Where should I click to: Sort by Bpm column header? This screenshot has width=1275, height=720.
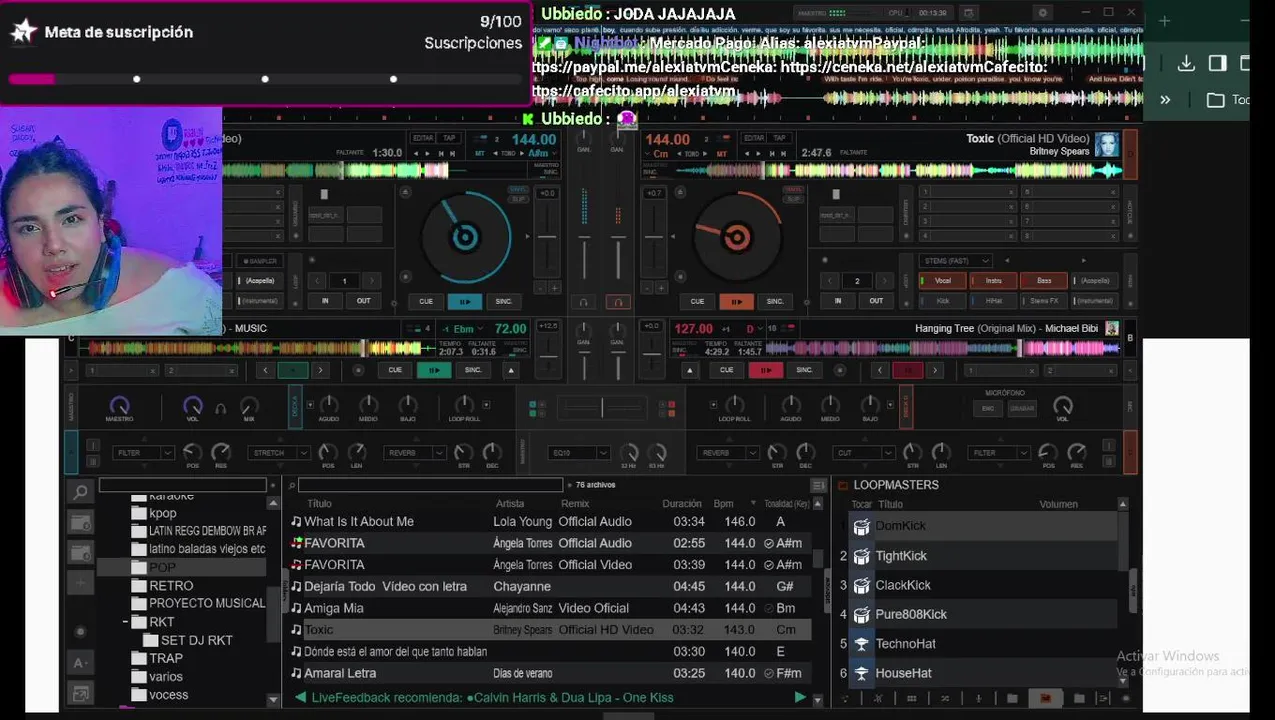click(724, 504)
